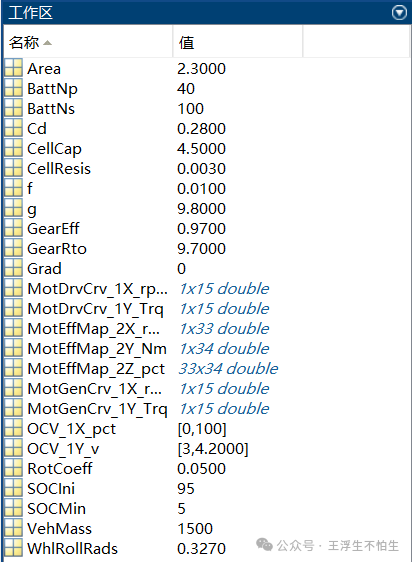412x562 pixels.
Task: Click the matrix icon beside MotGenCrv_1Y_Trq
Action: click(14, 409)
